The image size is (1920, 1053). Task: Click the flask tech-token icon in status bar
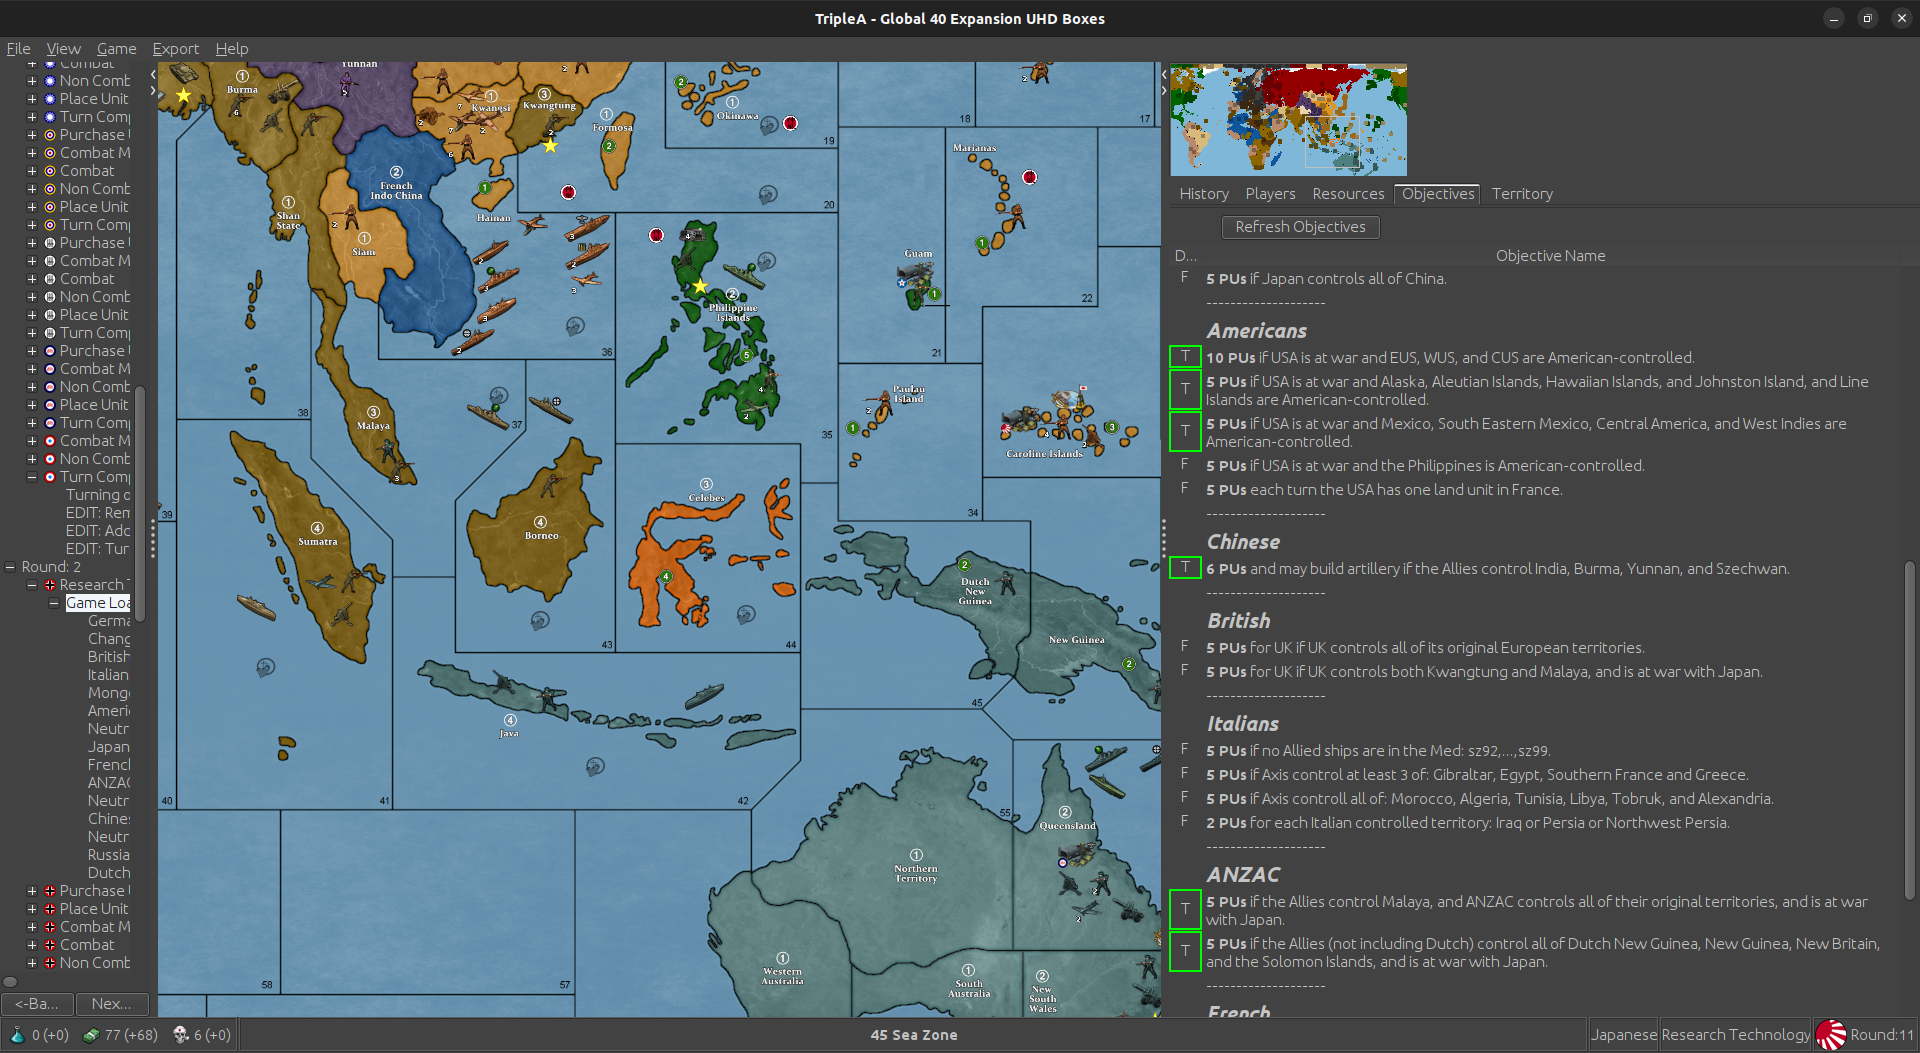17,1035
